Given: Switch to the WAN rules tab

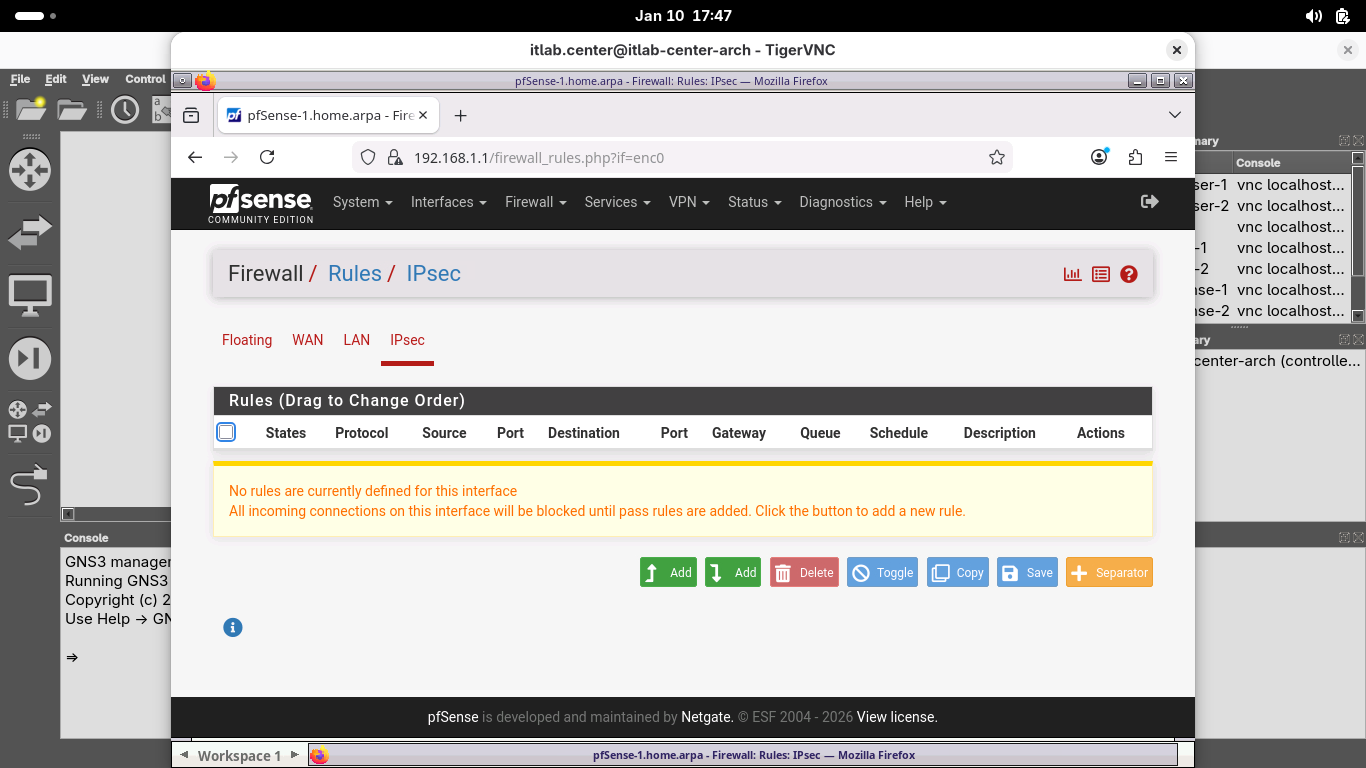Looking at the screenshot, I should [307, 340].
